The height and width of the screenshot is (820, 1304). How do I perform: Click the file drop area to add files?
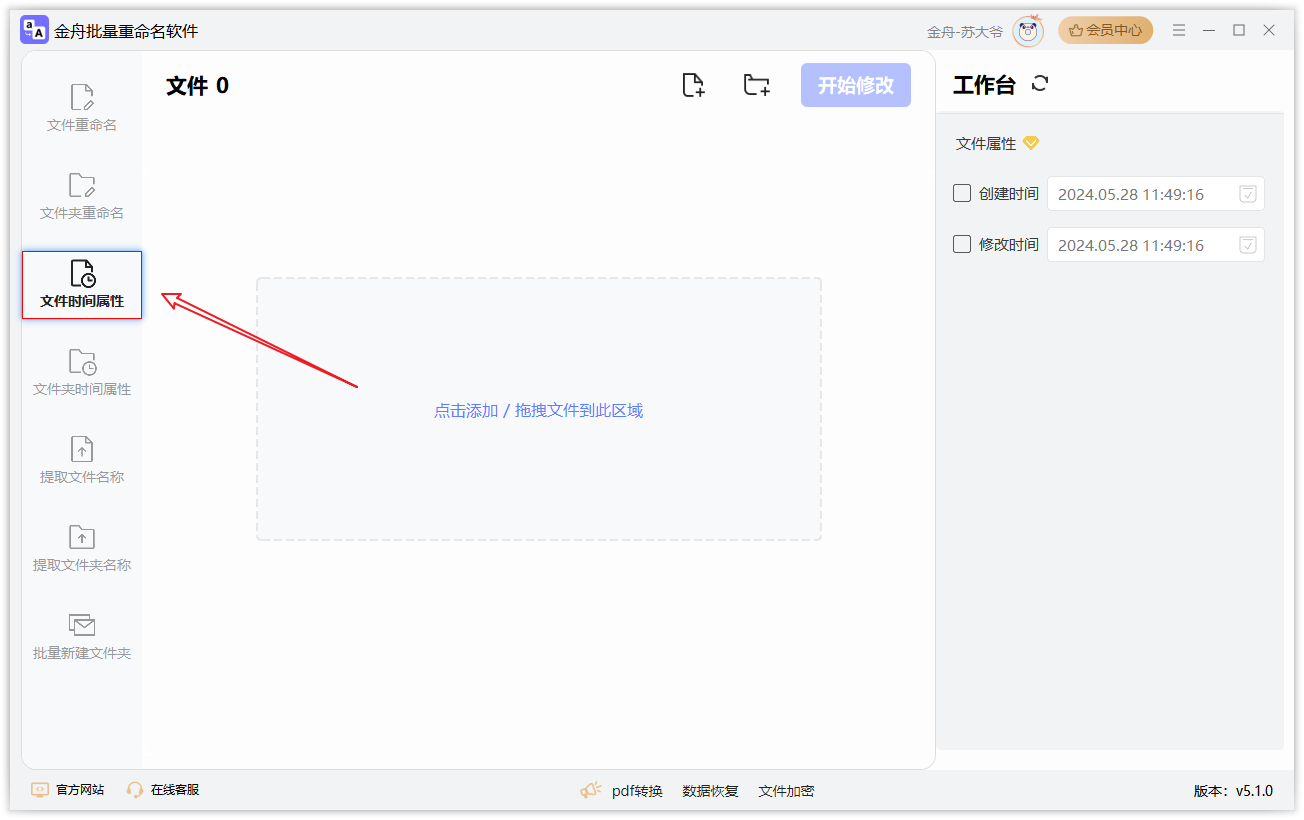539,409
